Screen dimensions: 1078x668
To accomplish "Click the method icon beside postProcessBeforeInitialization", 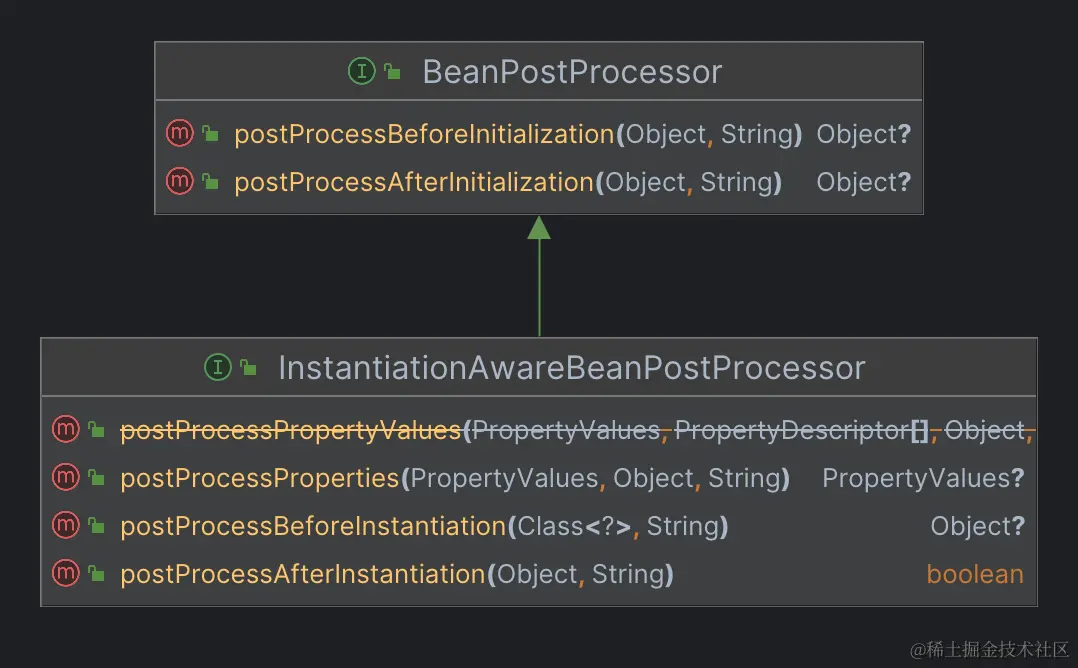I will [179, 133].
